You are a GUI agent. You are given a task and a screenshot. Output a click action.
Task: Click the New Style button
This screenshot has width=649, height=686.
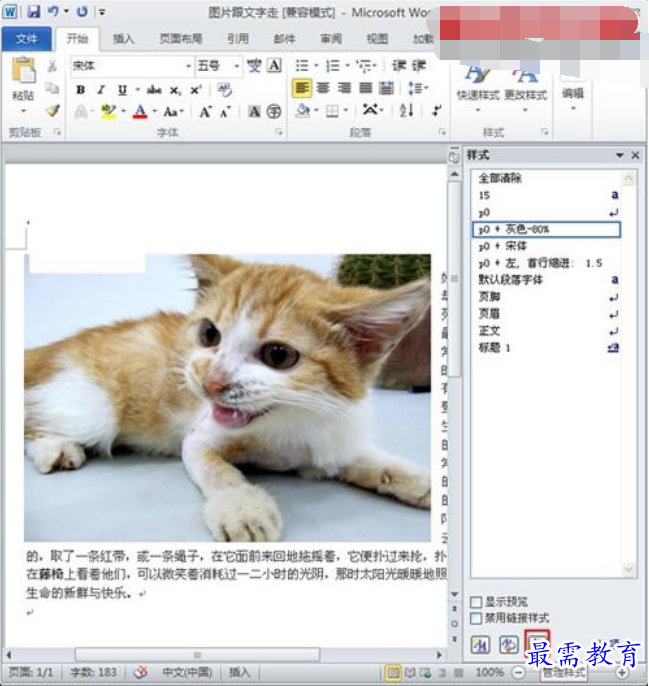coord(480,645)
